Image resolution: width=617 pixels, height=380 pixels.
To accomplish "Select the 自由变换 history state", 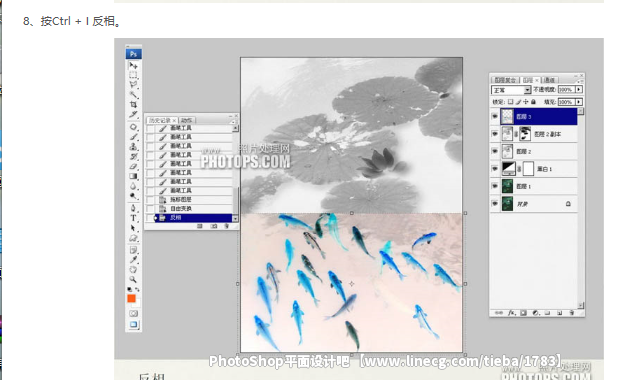I will (189, 208).
